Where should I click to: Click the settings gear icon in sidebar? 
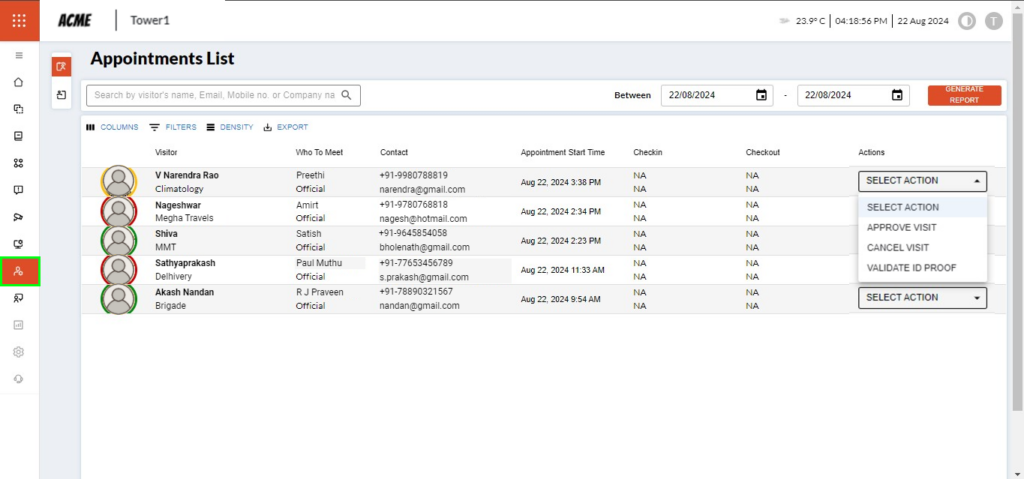click(19, 352)
